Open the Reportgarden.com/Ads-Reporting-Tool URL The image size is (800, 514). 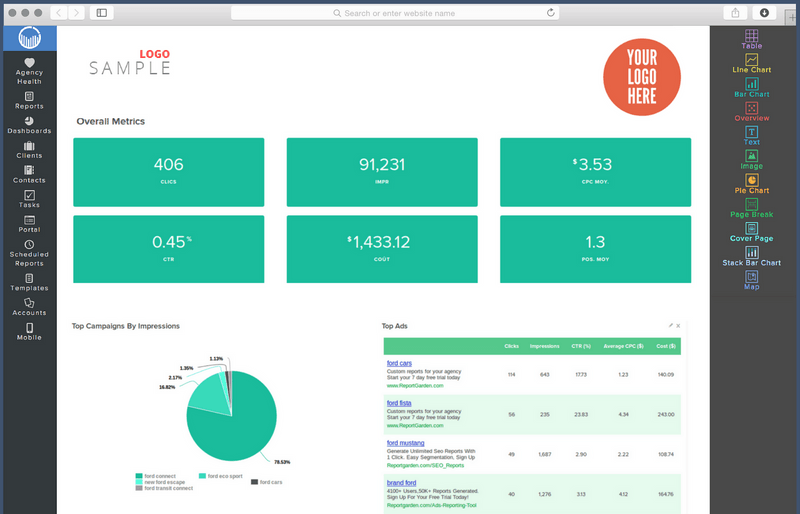tap(432, 505)
